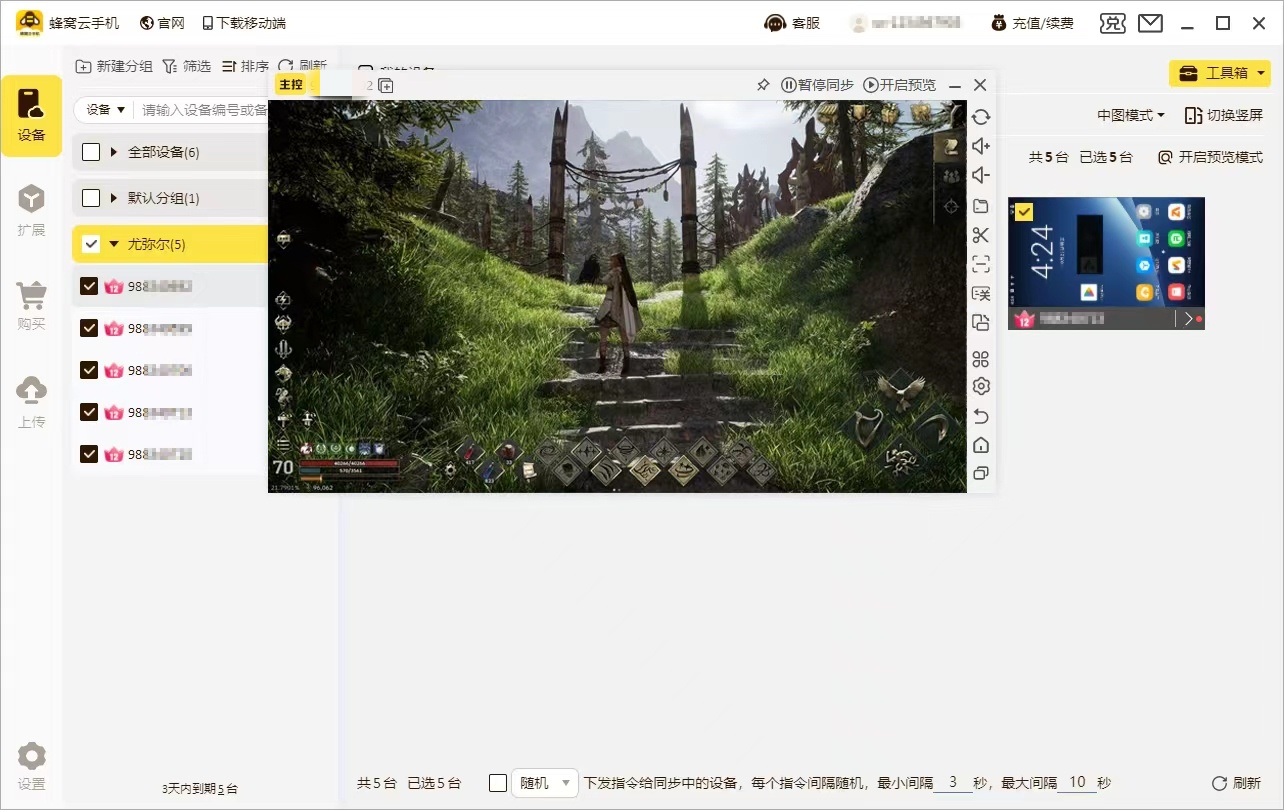1284x810 pixels.
Task: Select the 主控 main control tab
Action: point(291,85)
